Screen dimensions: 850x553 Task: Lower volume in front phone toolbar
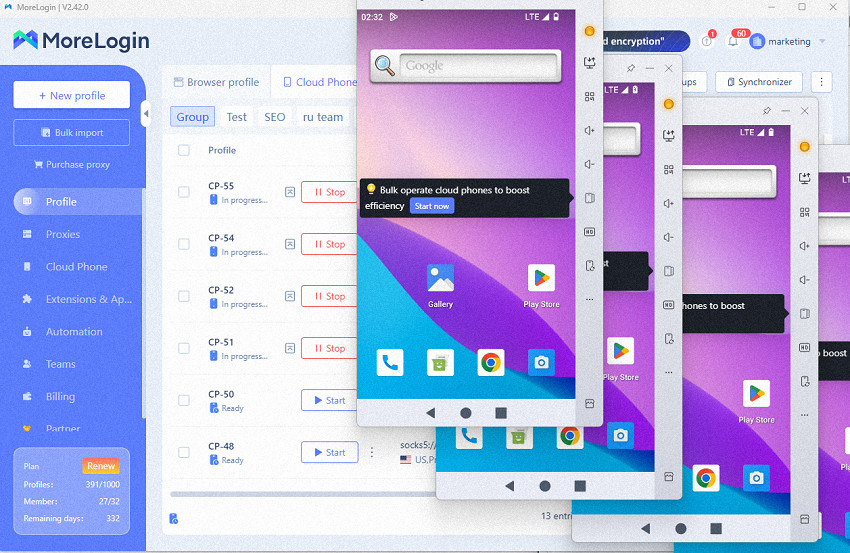(x=589, y=164)
